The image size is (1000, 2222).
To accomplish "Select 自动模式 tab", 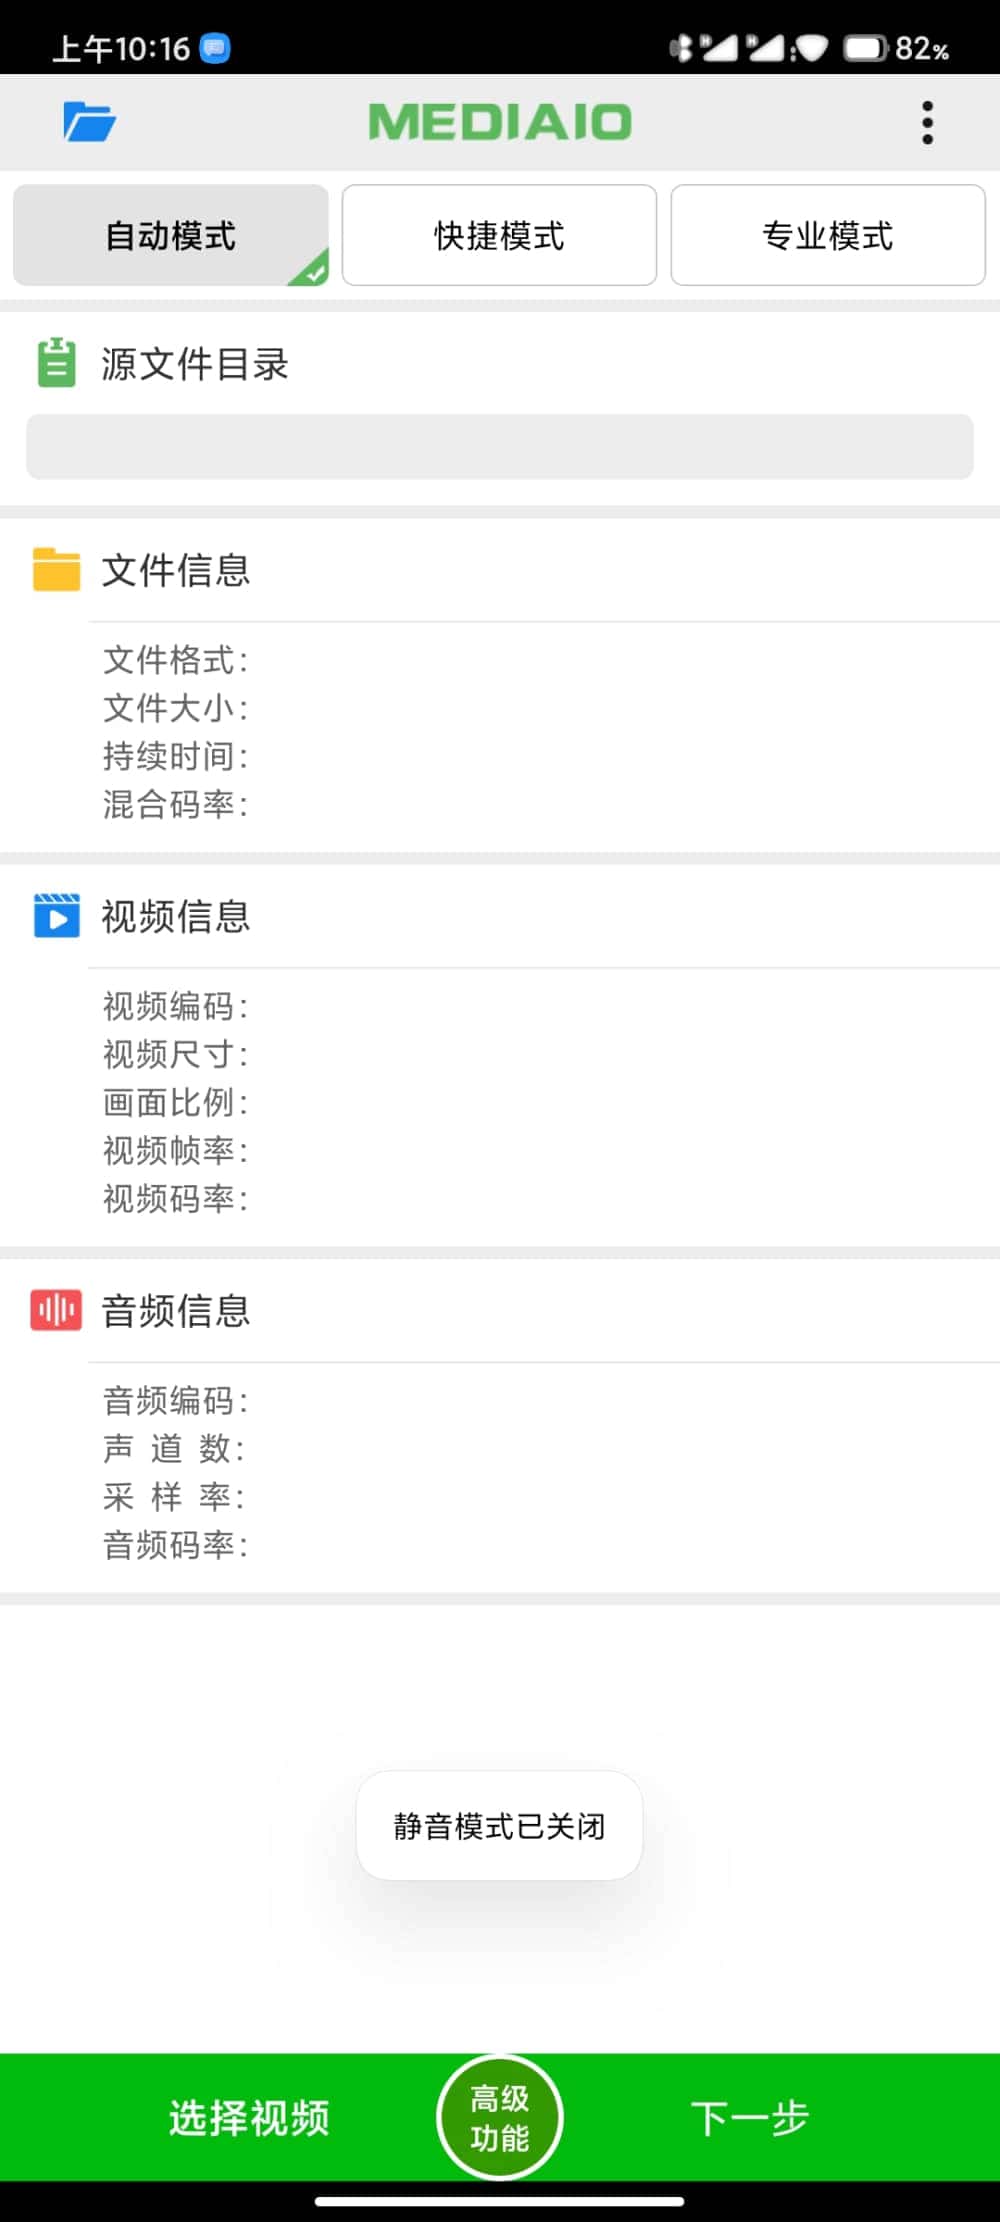I will (171, 235).
